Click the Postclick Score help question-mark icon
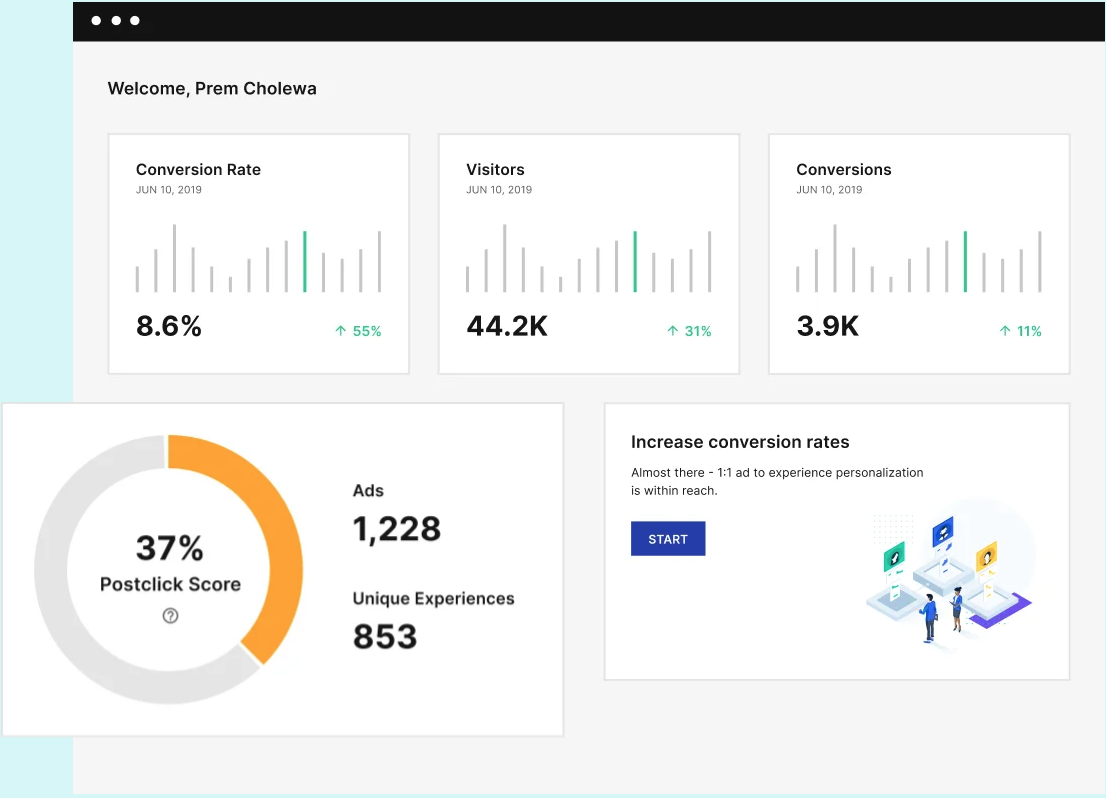The height and width of the screenshot is (798, 1106). pos(170,615)
